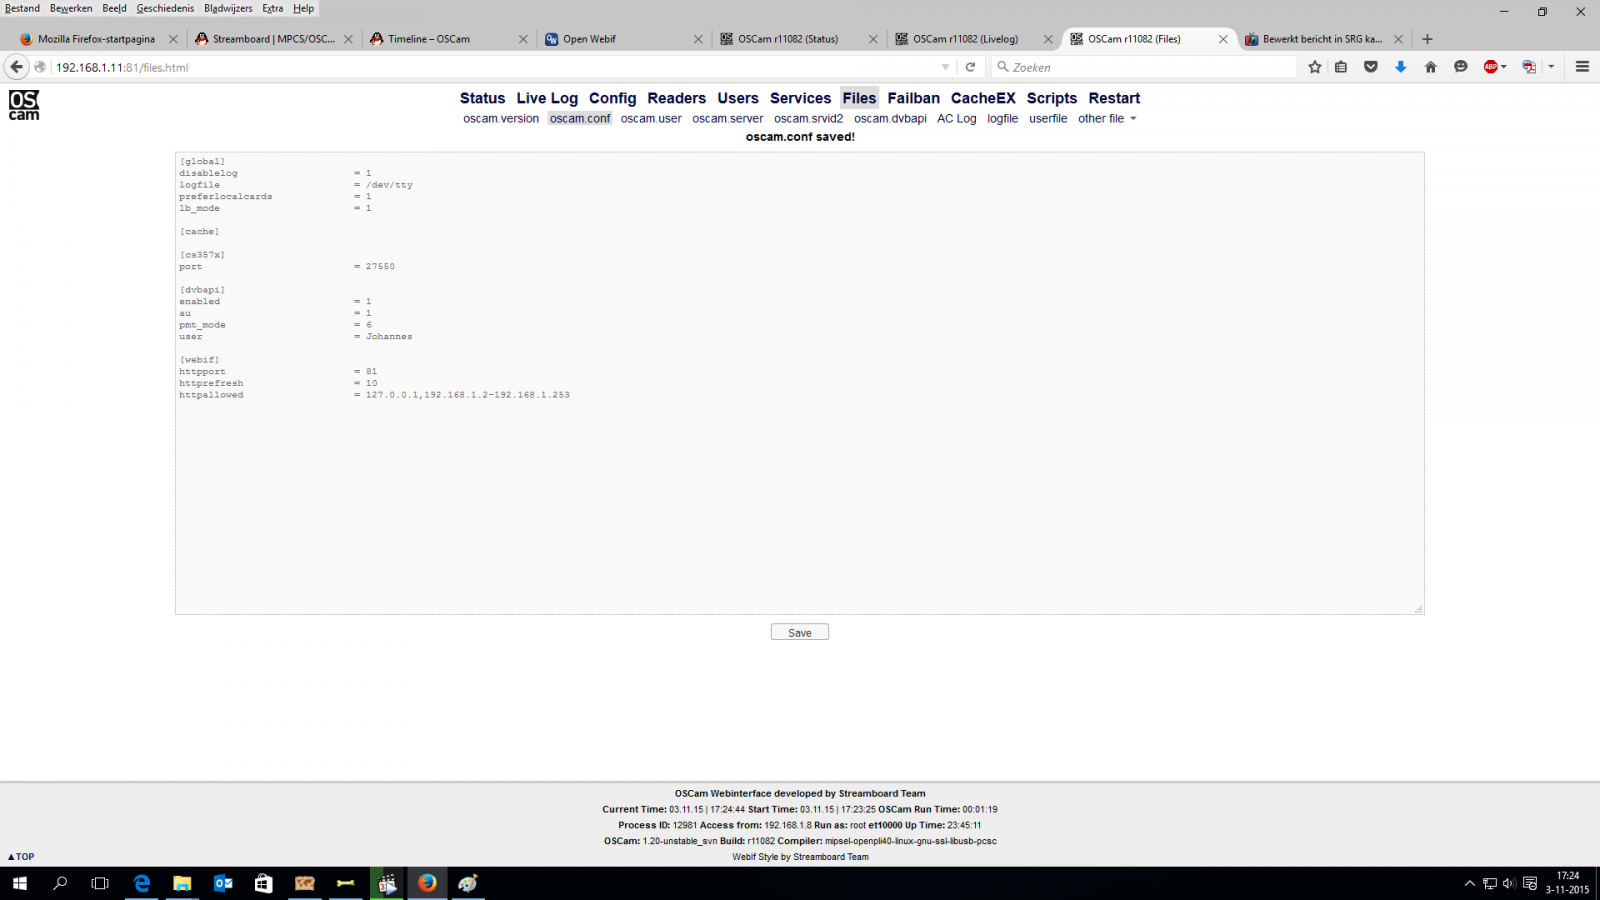
Task: Open the oscam.srvid2 file
Action: [x=808, y=118]
